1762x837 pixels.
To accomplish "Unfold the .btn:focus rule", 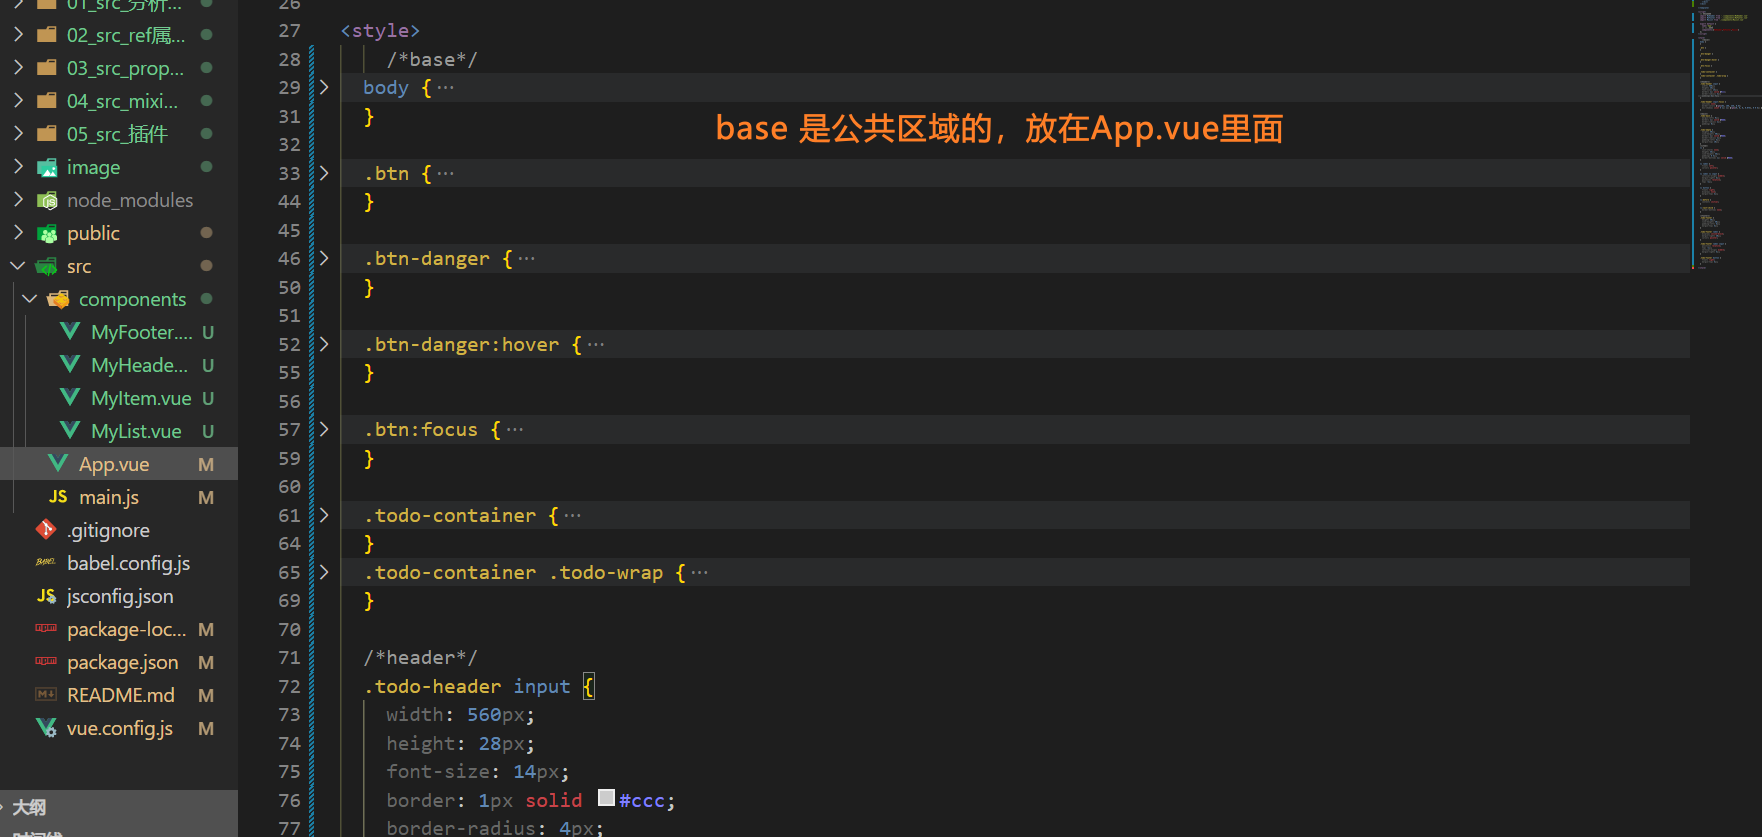I will 324,429.
